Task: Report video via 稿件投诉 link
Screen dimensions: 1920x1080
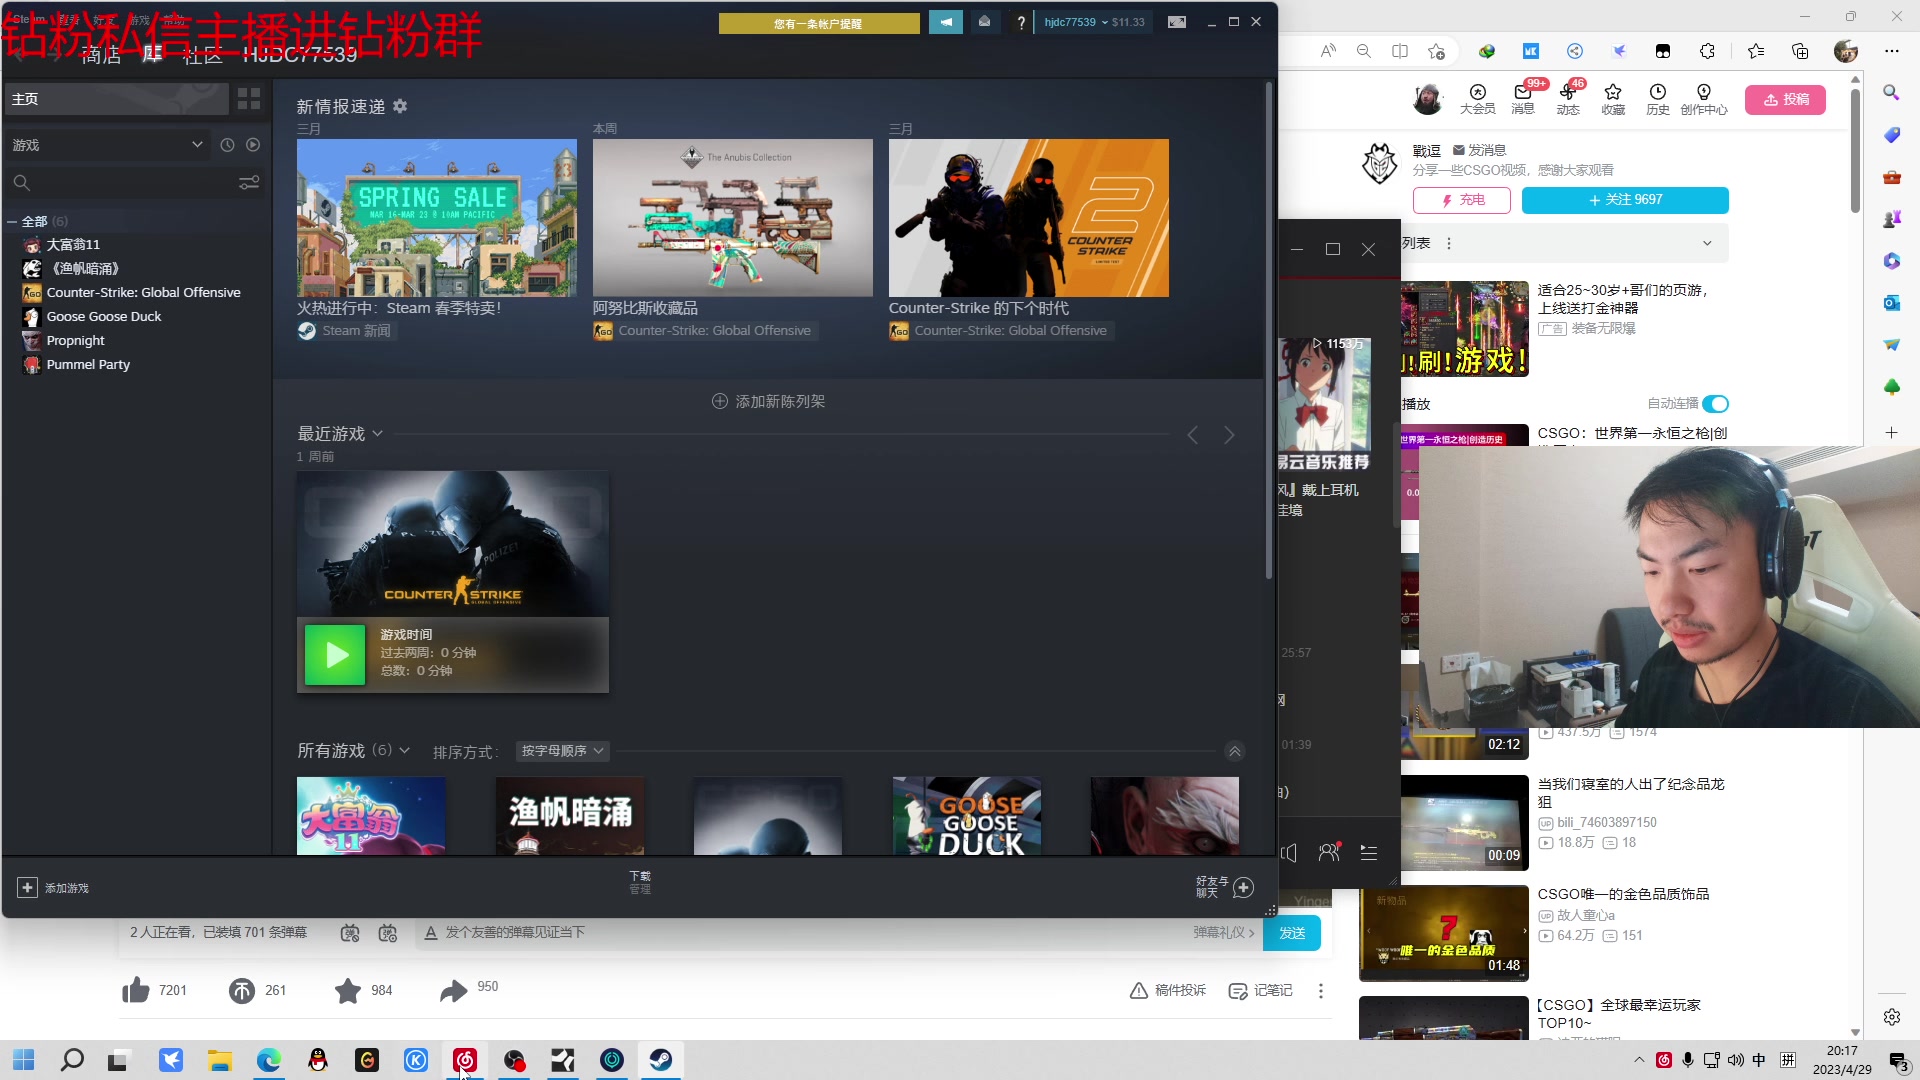Action: pyautogui.click(x=1168, y=990)
